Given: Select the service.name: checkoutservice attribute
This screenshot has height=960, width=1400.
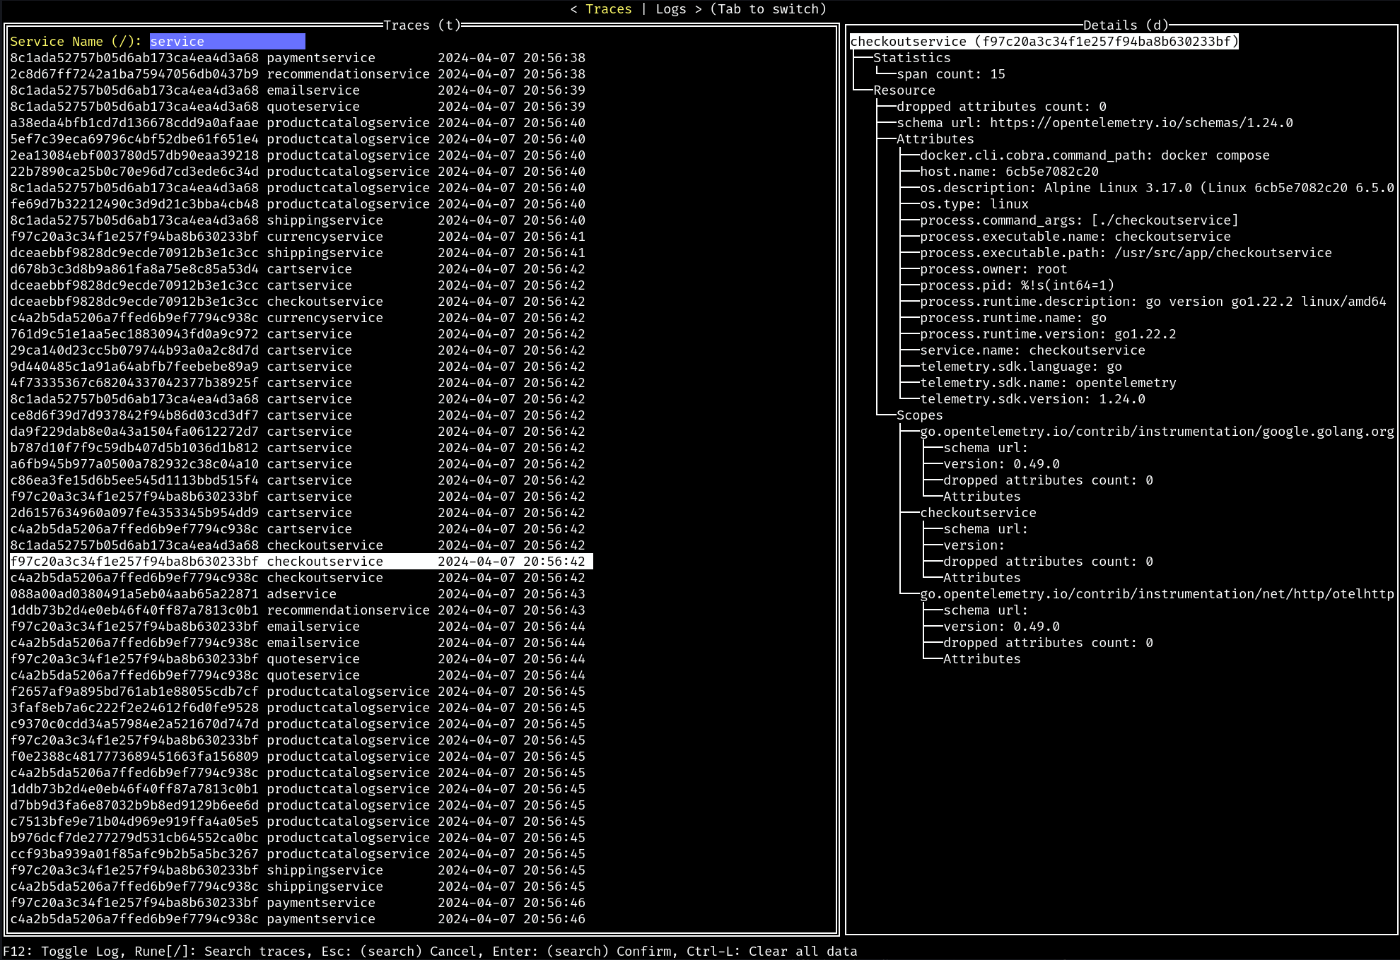Looking at the screenshot, I should click(1032, 350).
